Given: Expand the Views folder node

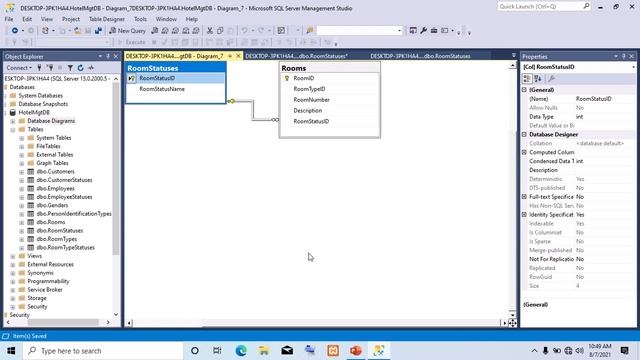Looking at the screenshot, I should coord(13,256).
